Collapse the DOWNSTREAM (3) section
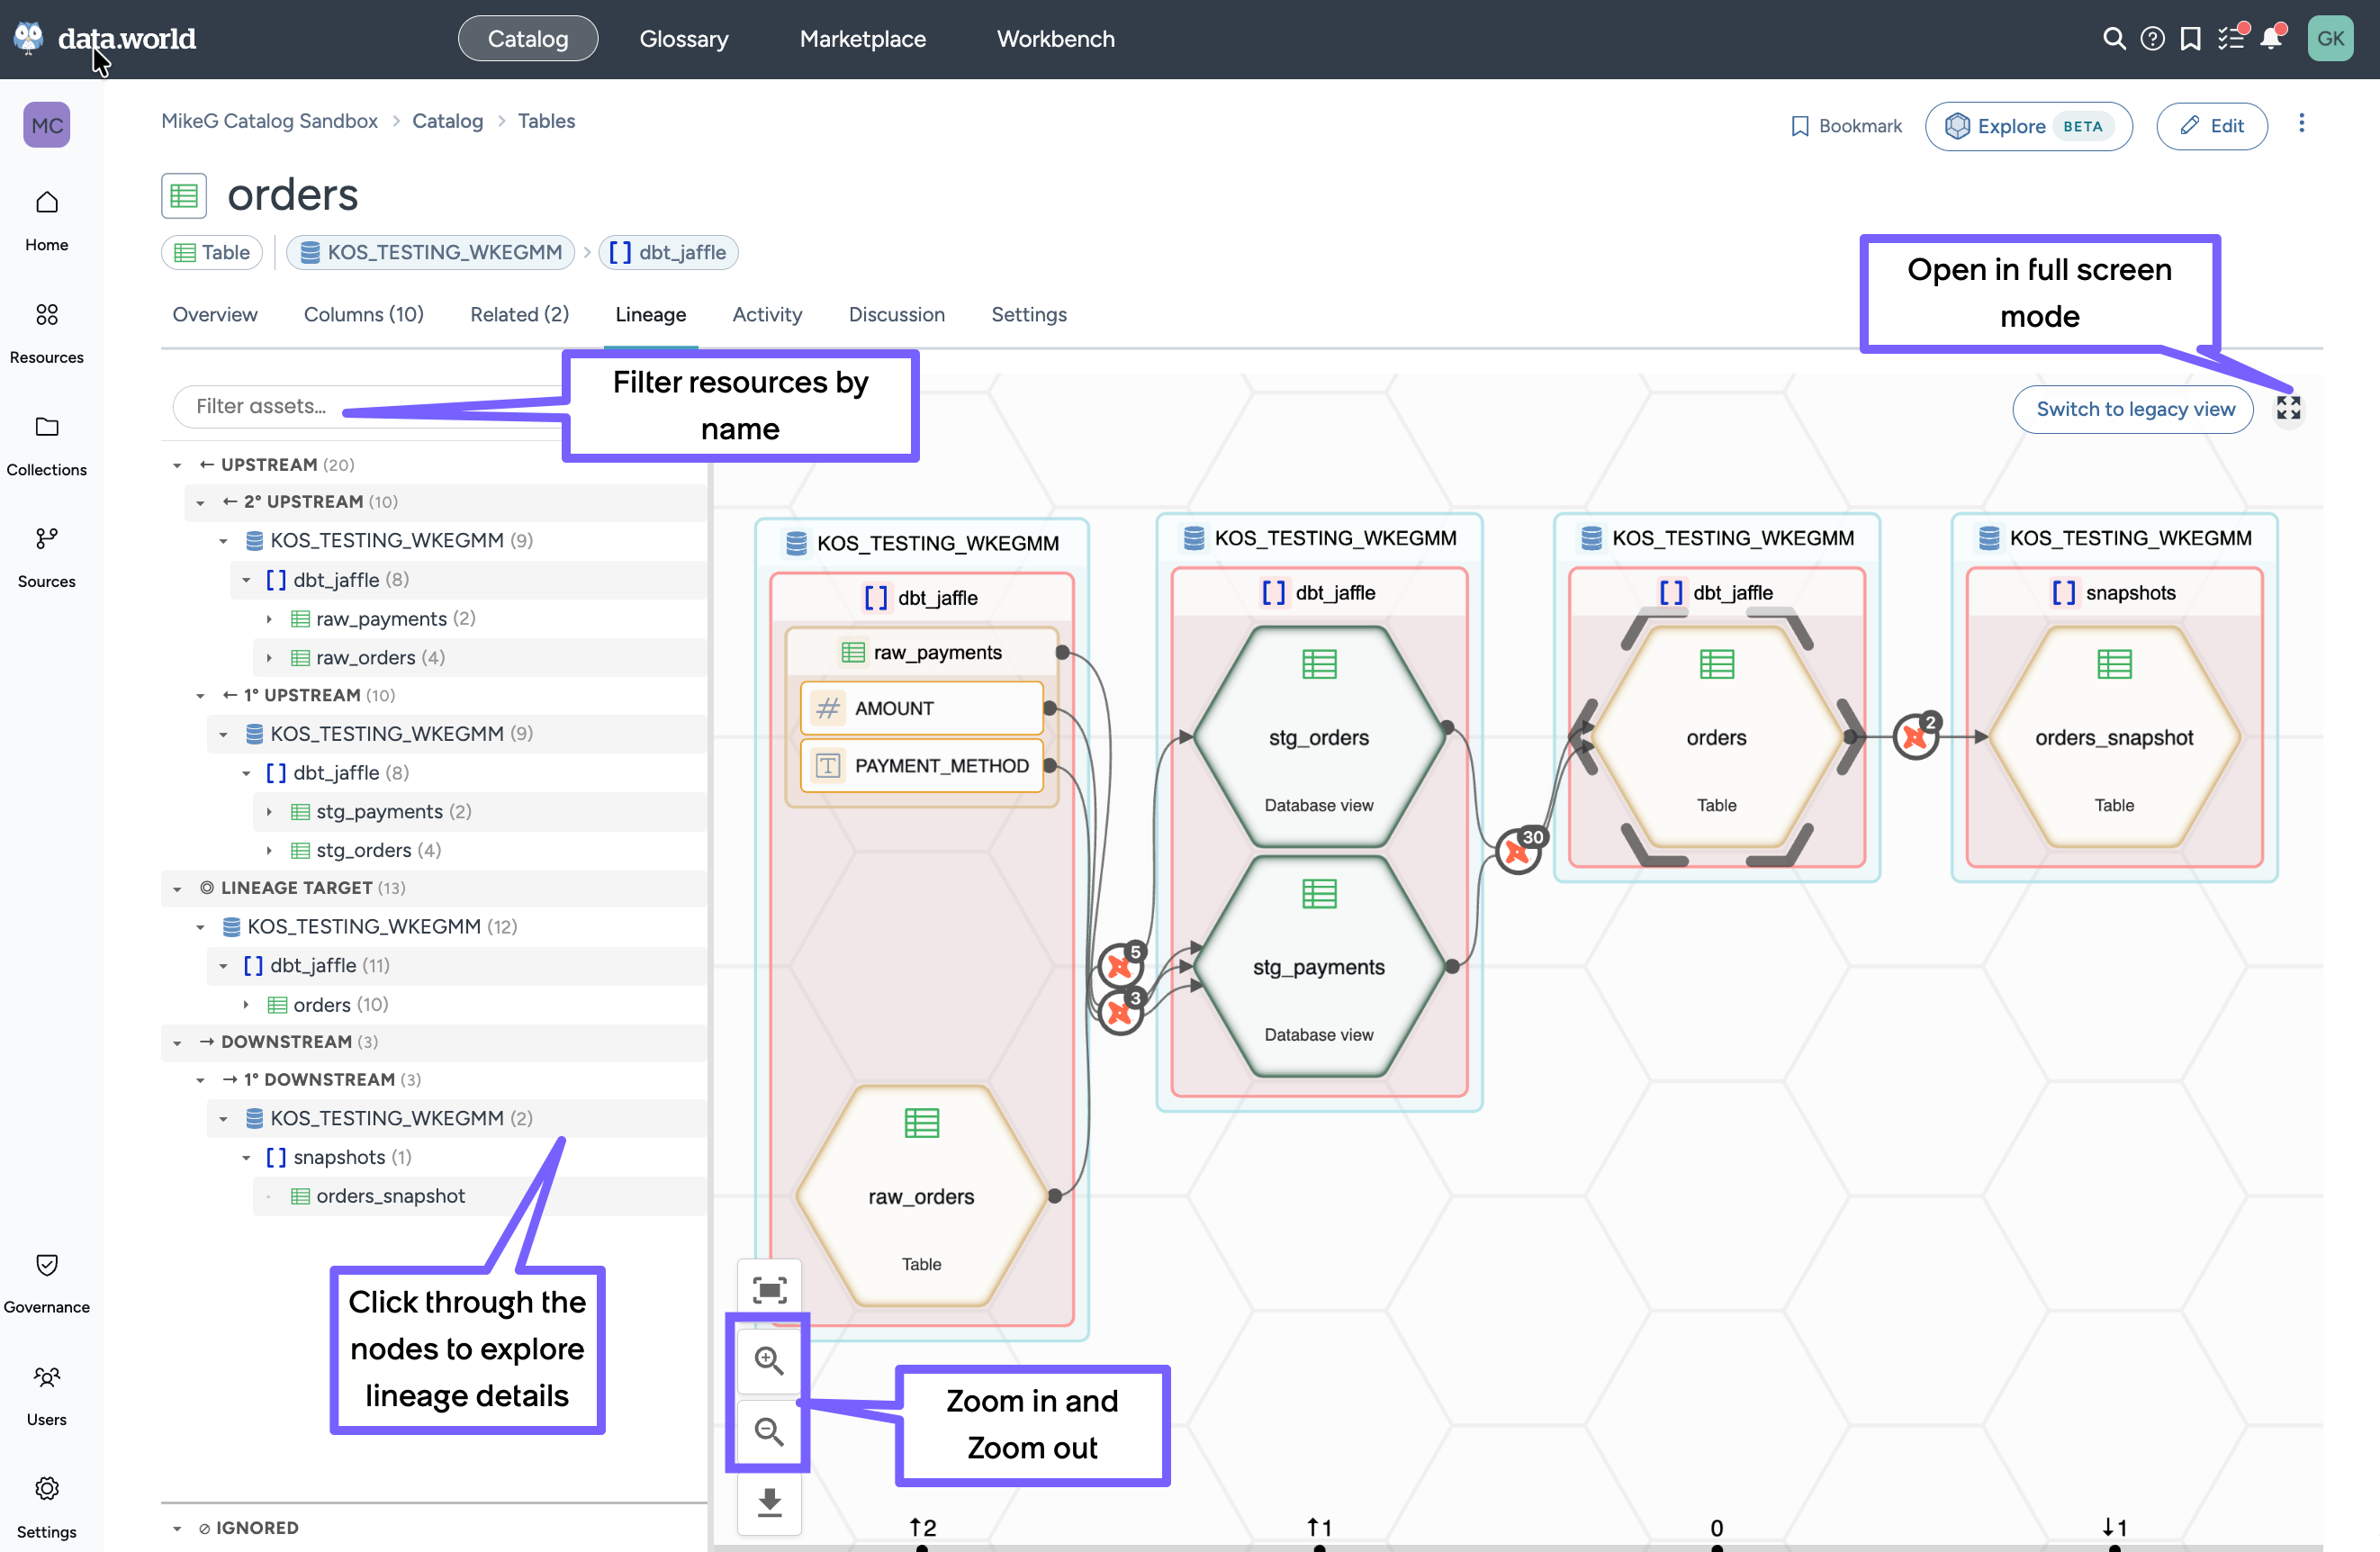This screenshot has height=1552, width=2380. tap(177, 1042)
